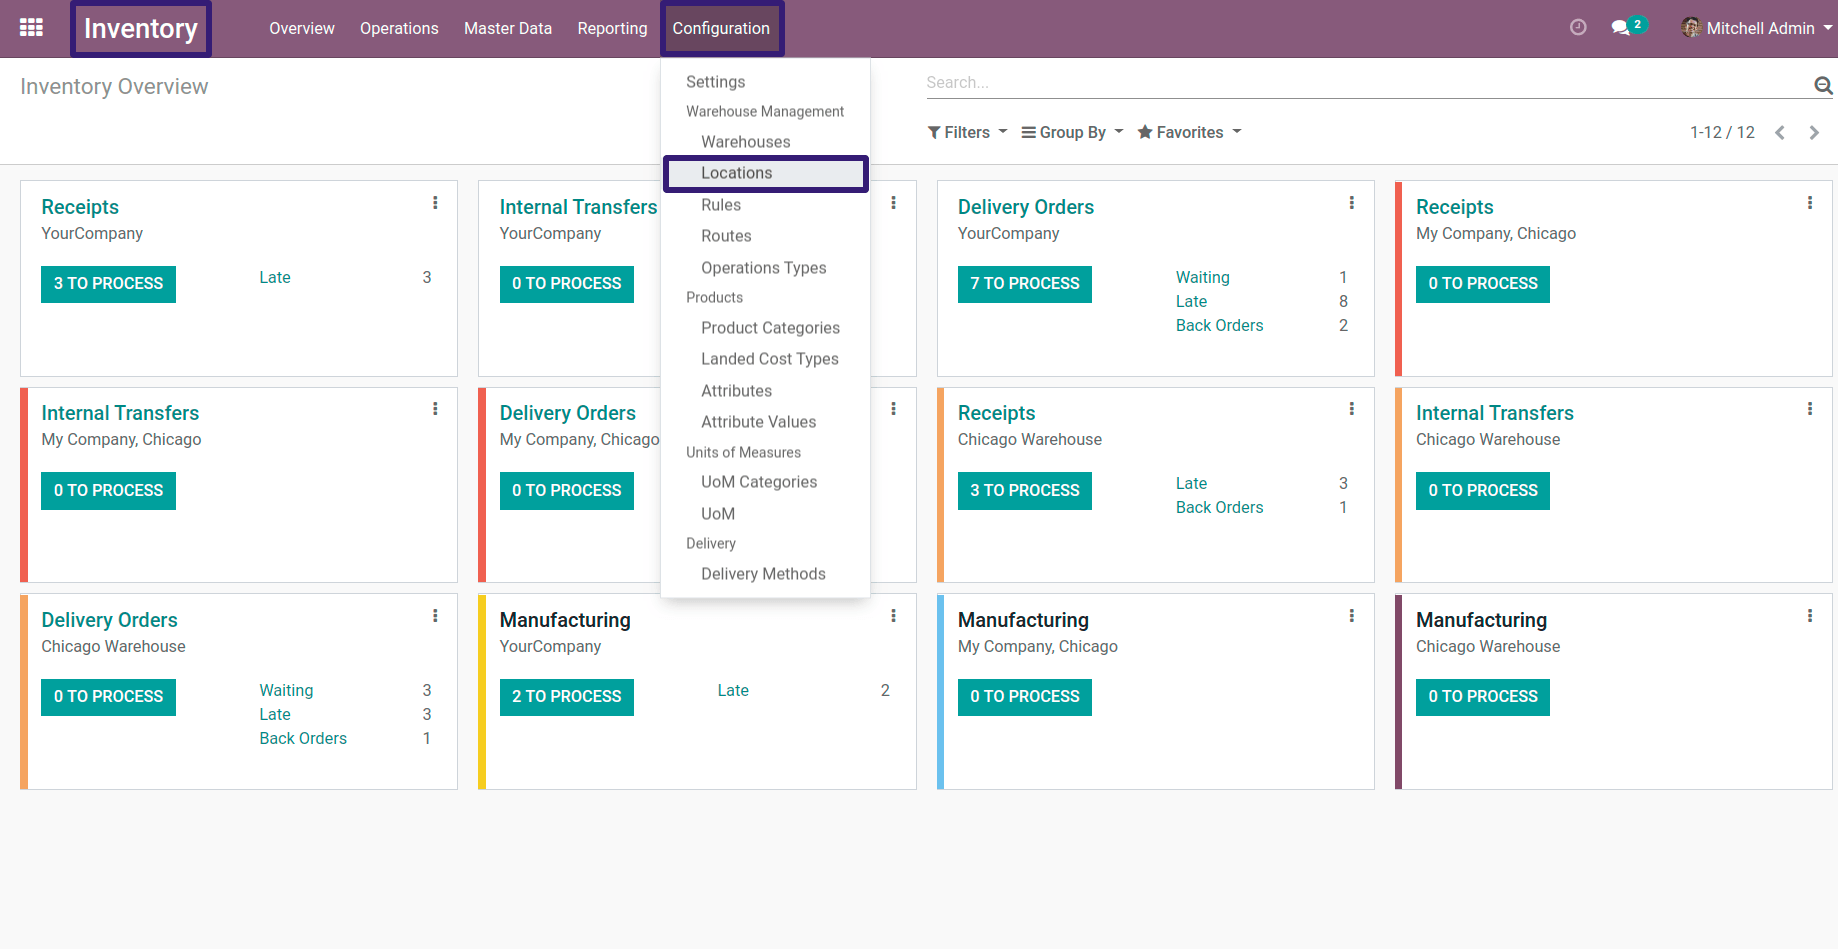The height and width of the screenshot is (949, 1838).
Task: Open the Operations menu
Action: pos(399,28)
